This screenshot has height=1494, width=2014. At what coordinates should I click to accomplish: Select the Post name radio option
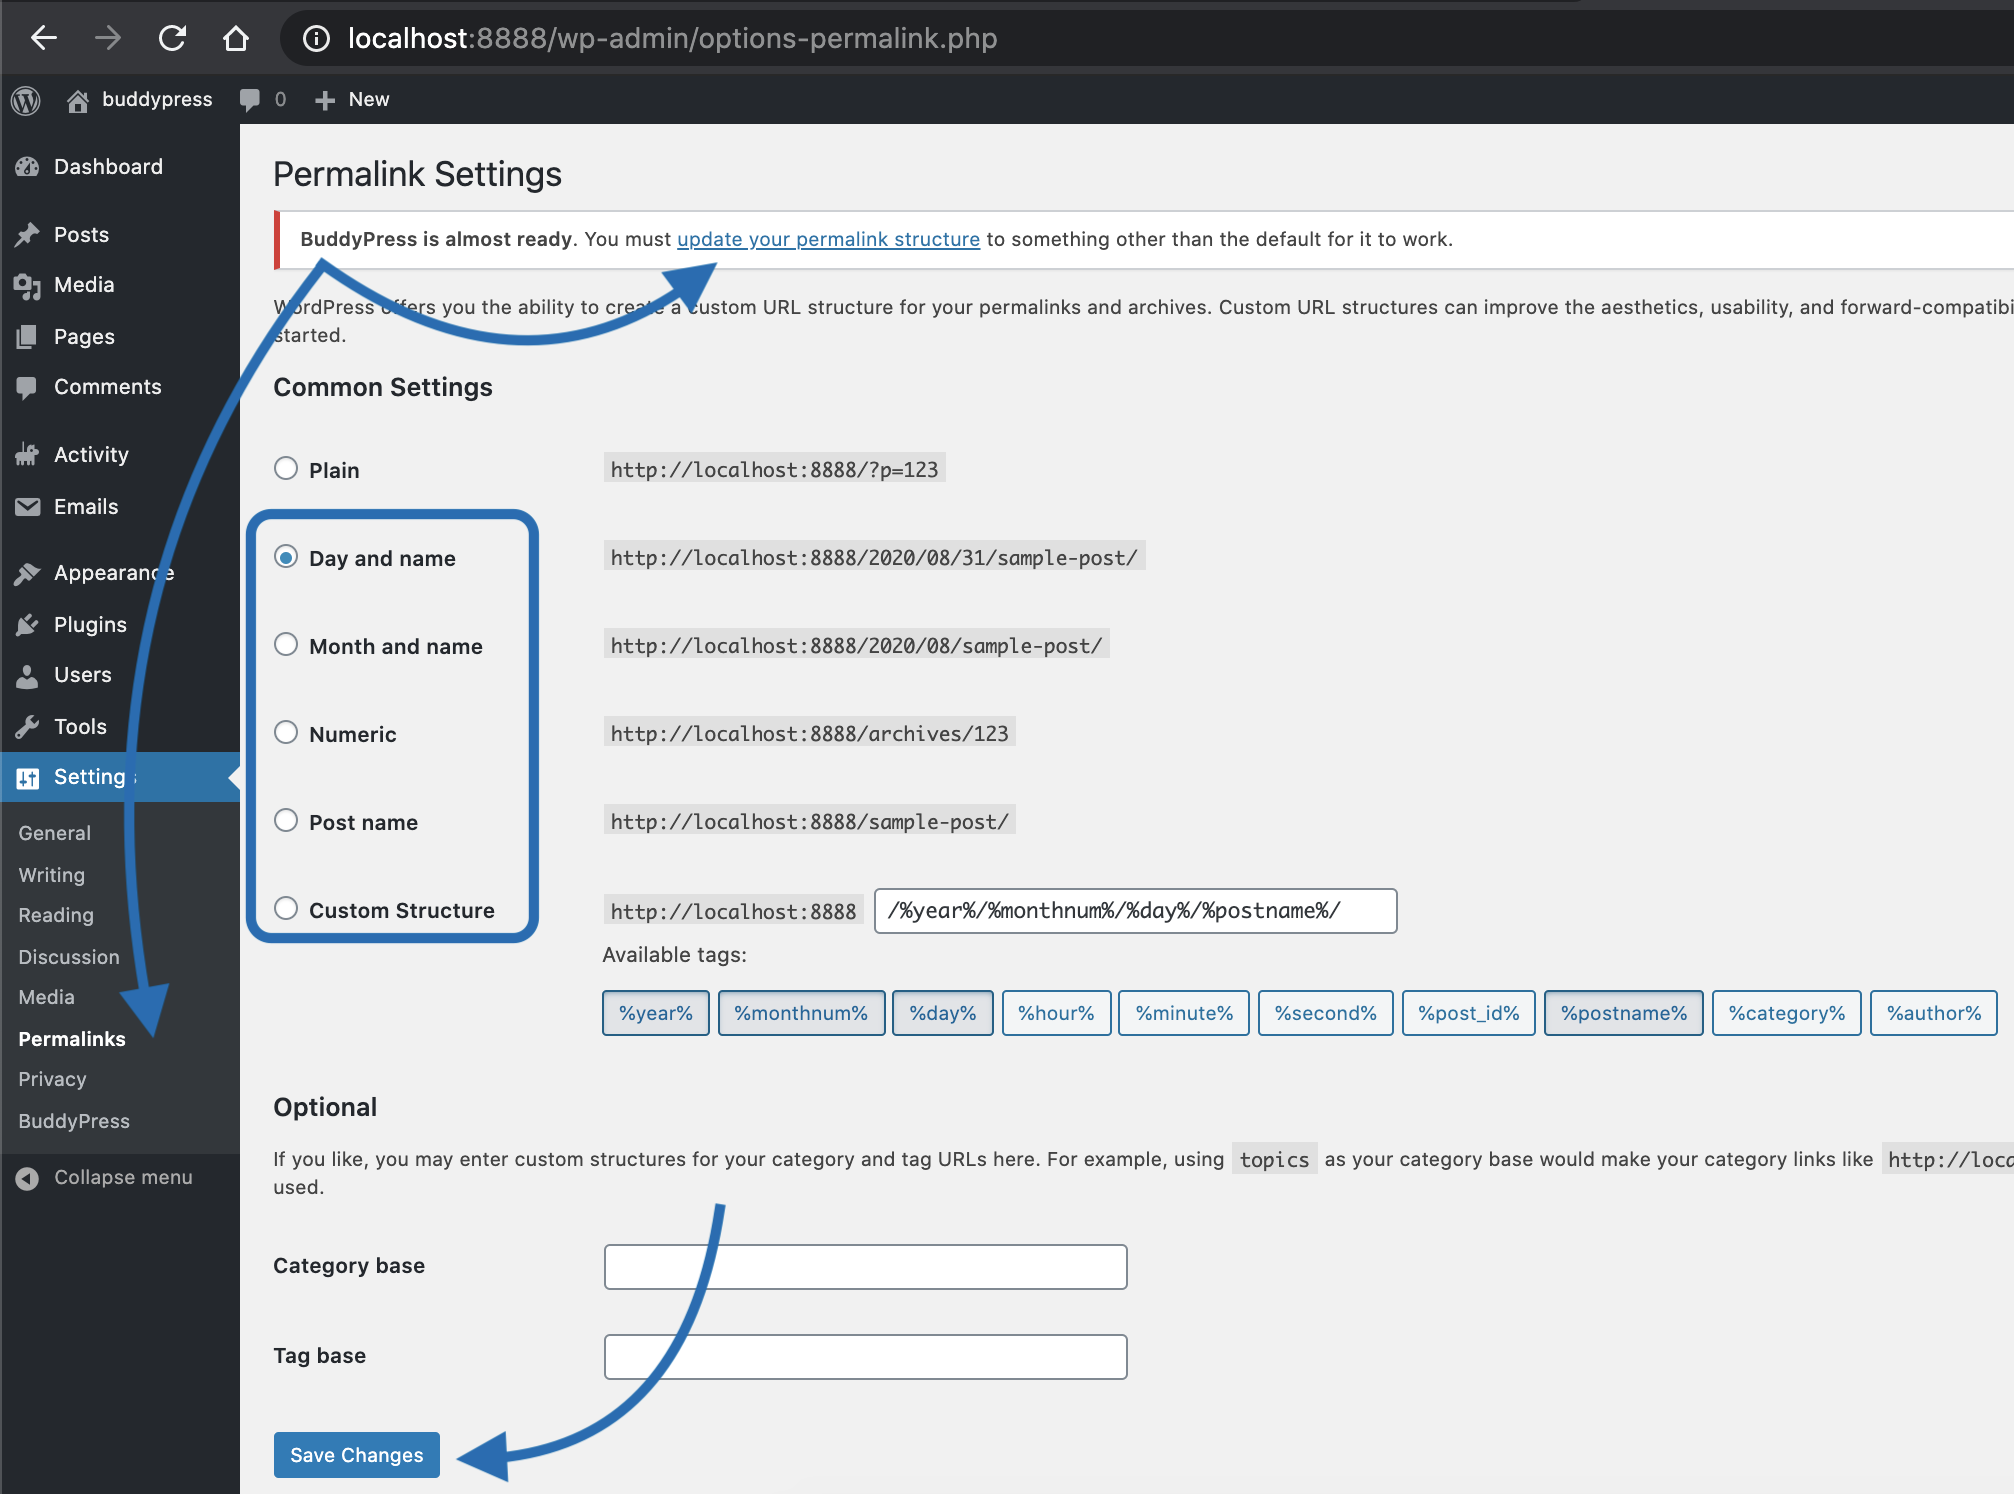tap(286, 821)
